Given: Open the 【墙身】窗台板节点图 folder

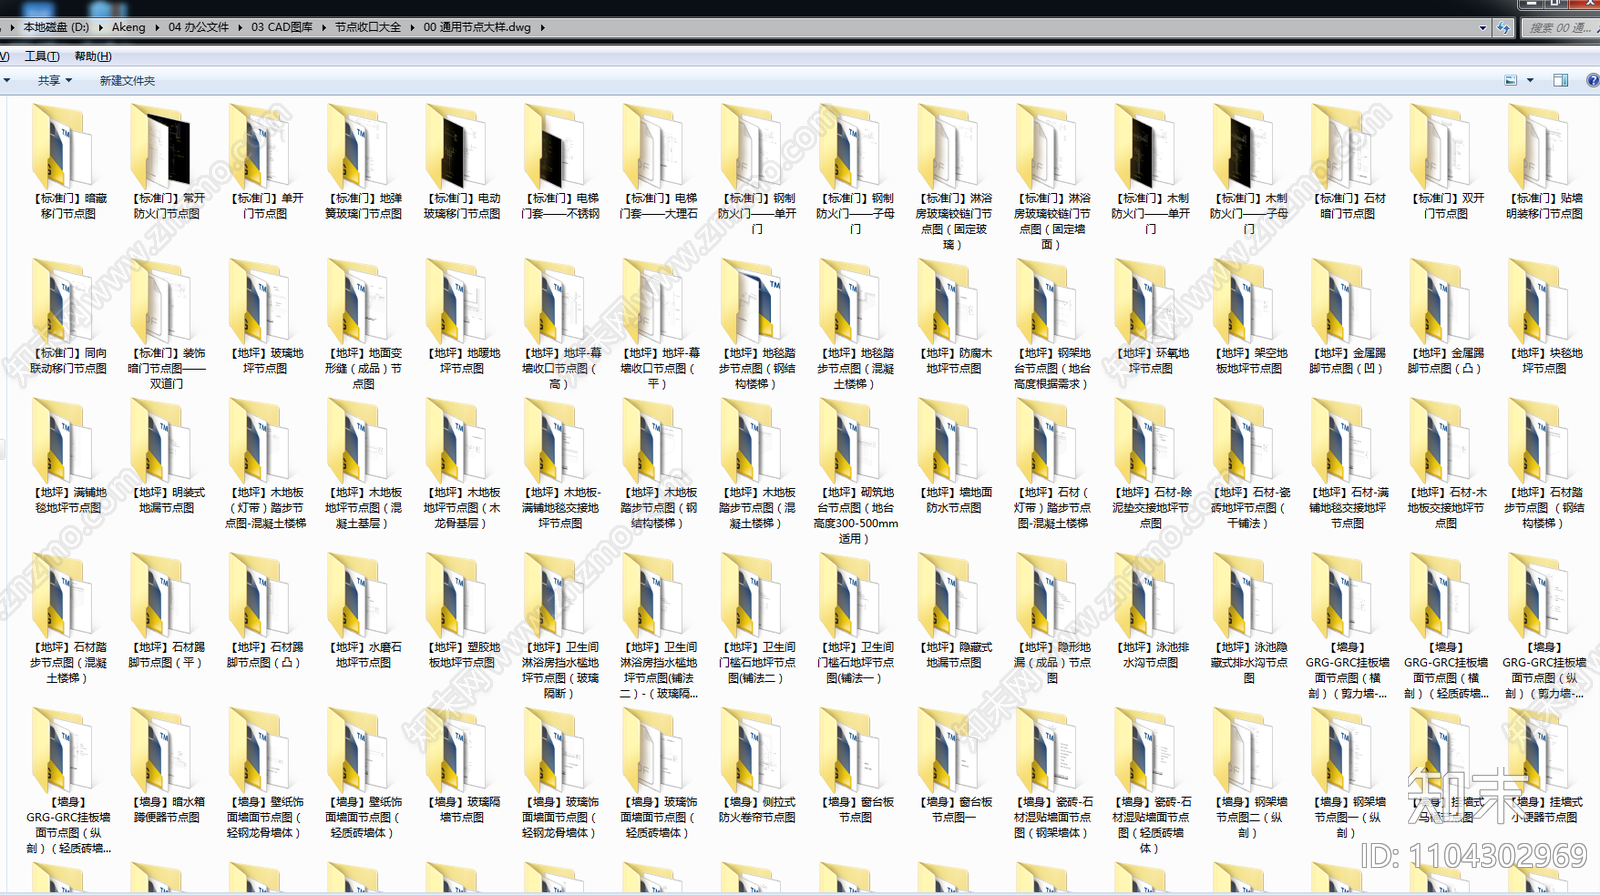Looking at the screenshot, I should 854,753.
